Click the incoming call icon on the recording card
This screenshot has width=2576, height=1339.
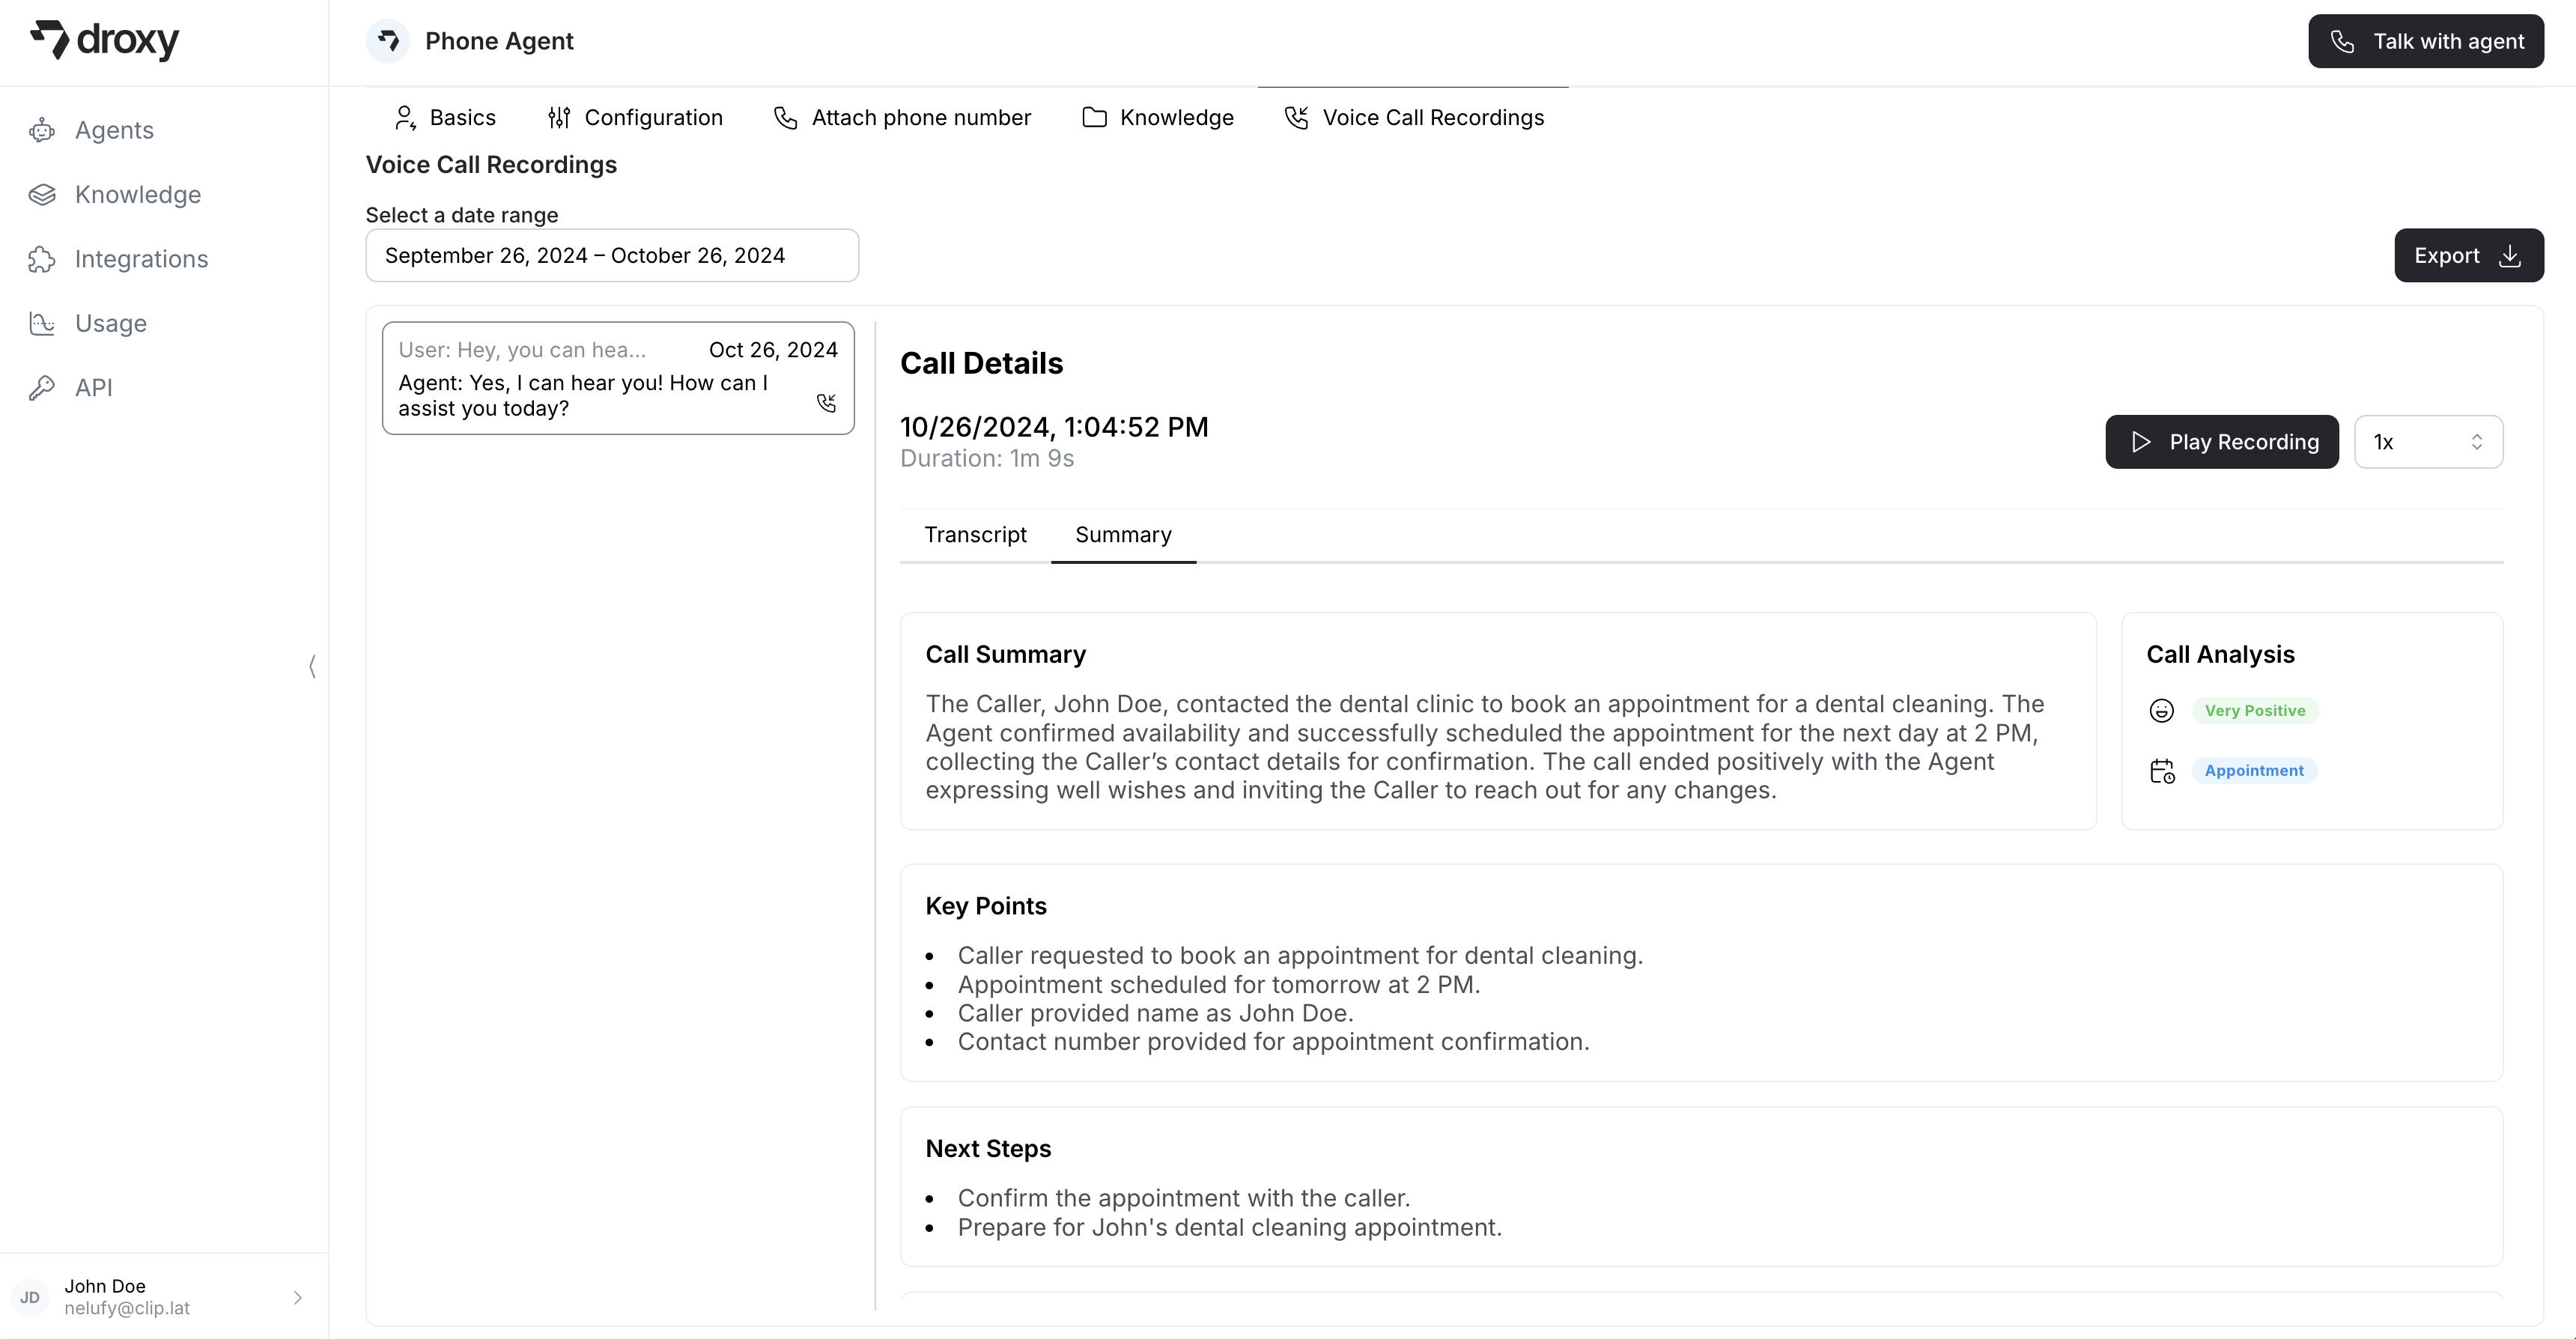tap(828, 403)
